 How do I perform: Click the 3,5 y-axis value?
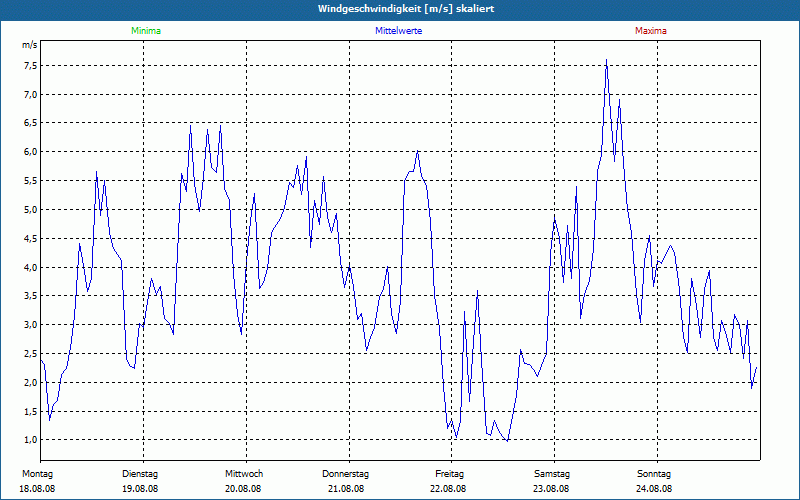[29, 296]
